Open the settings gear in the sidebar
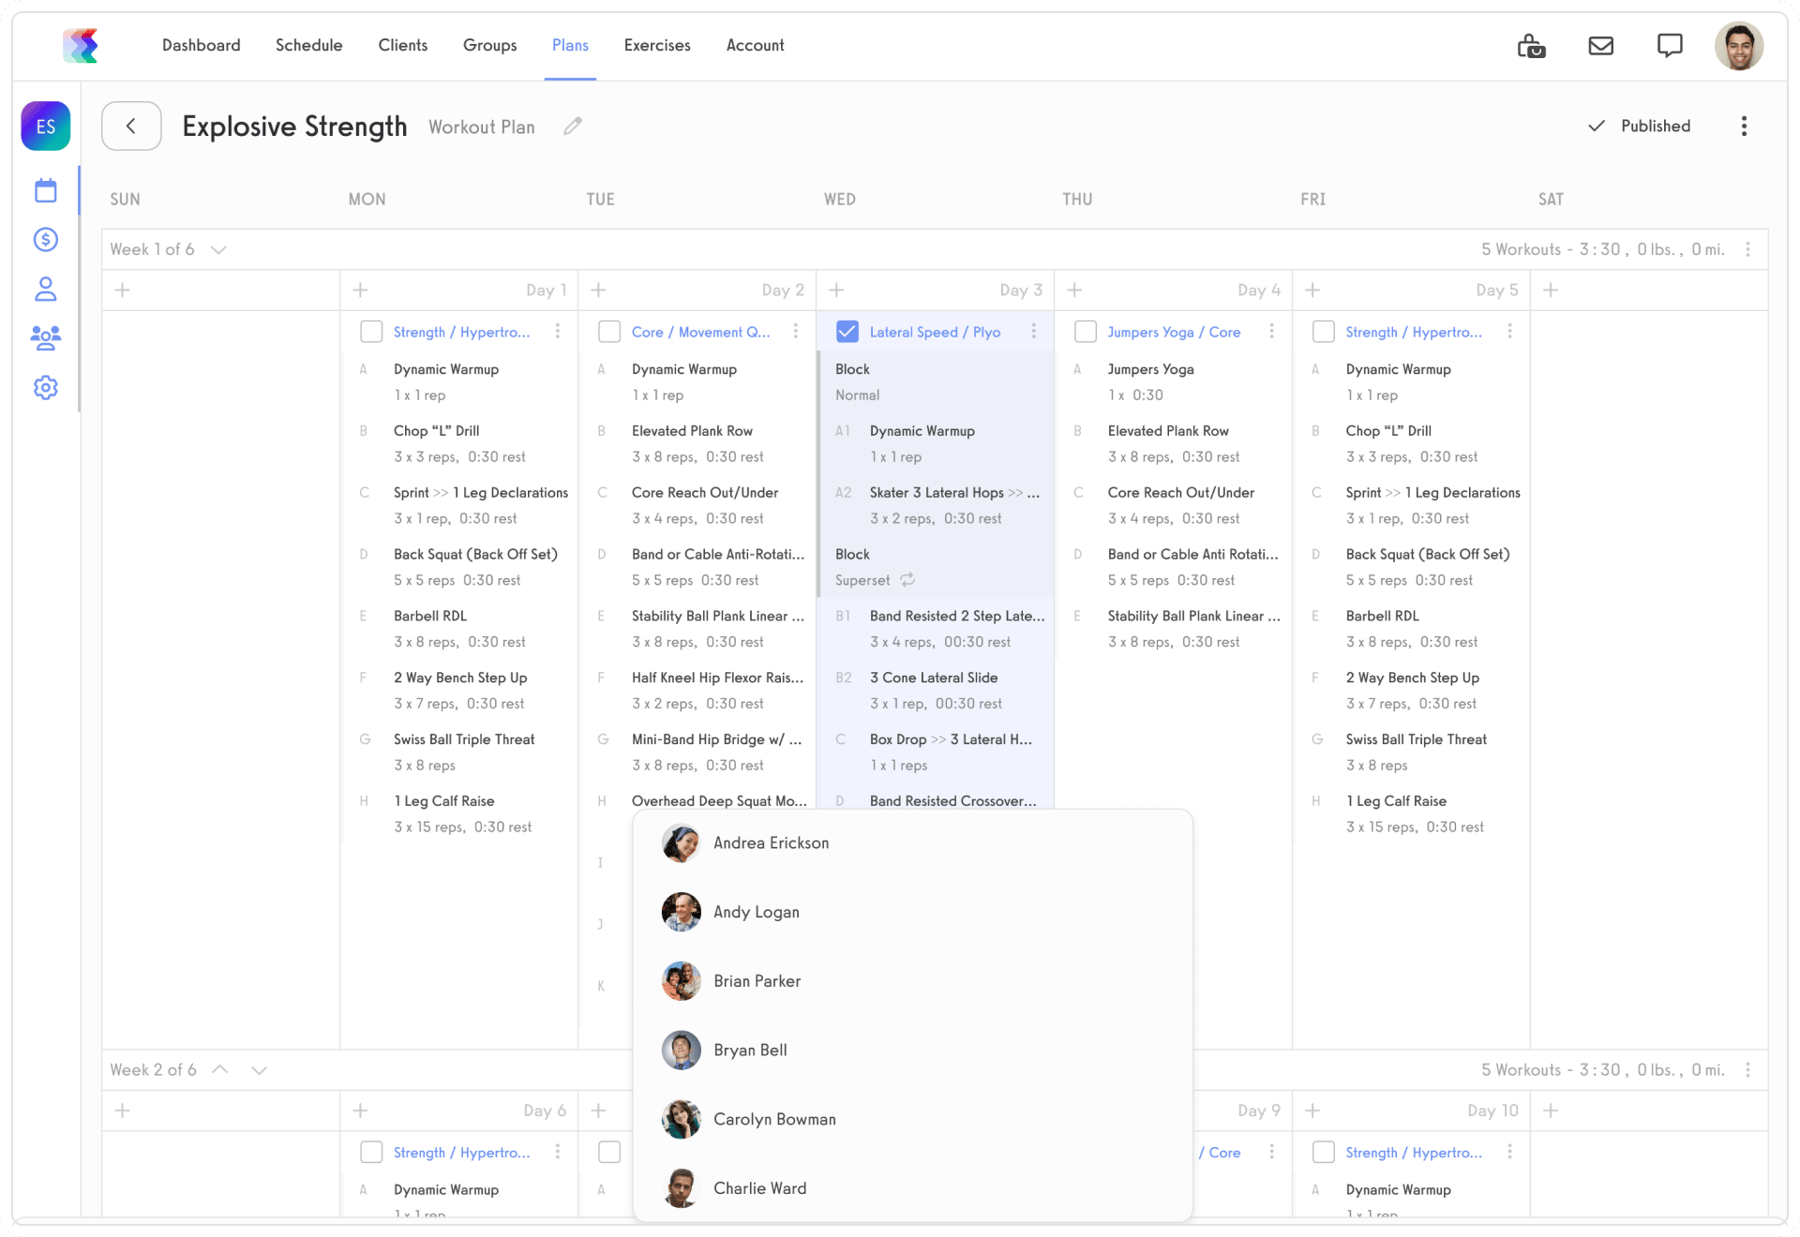Image resolution: width=1800 pixels, height=1237 pixels. point(46,388)
